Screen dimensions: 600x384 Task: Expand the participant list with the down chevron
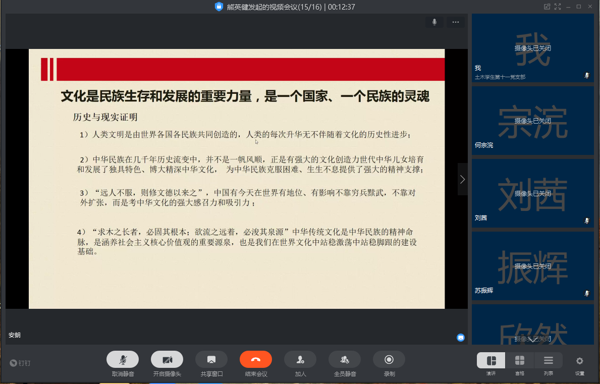pyautogui.click(x=533, y=339)
